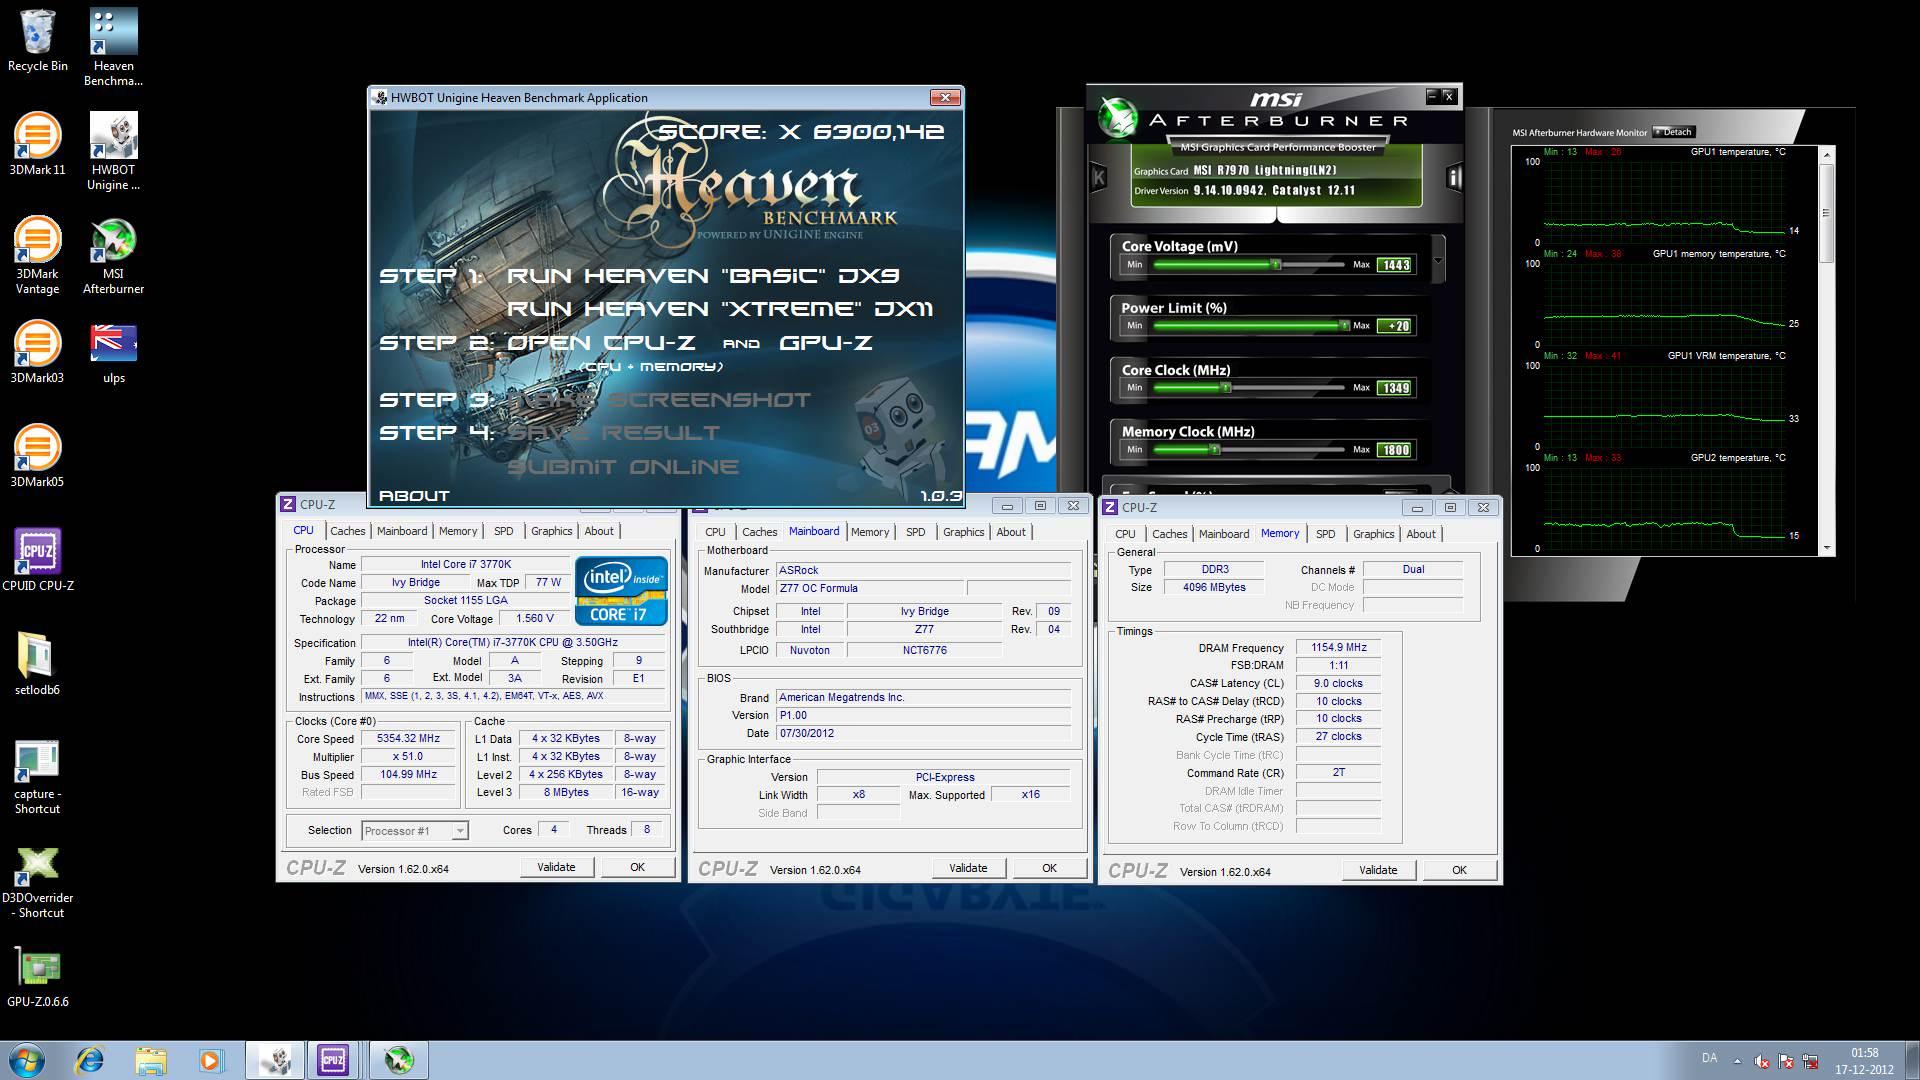Click OK in the left CPU-Z window
This screenshot has height=1080, width=1920.
coord(637,867)
